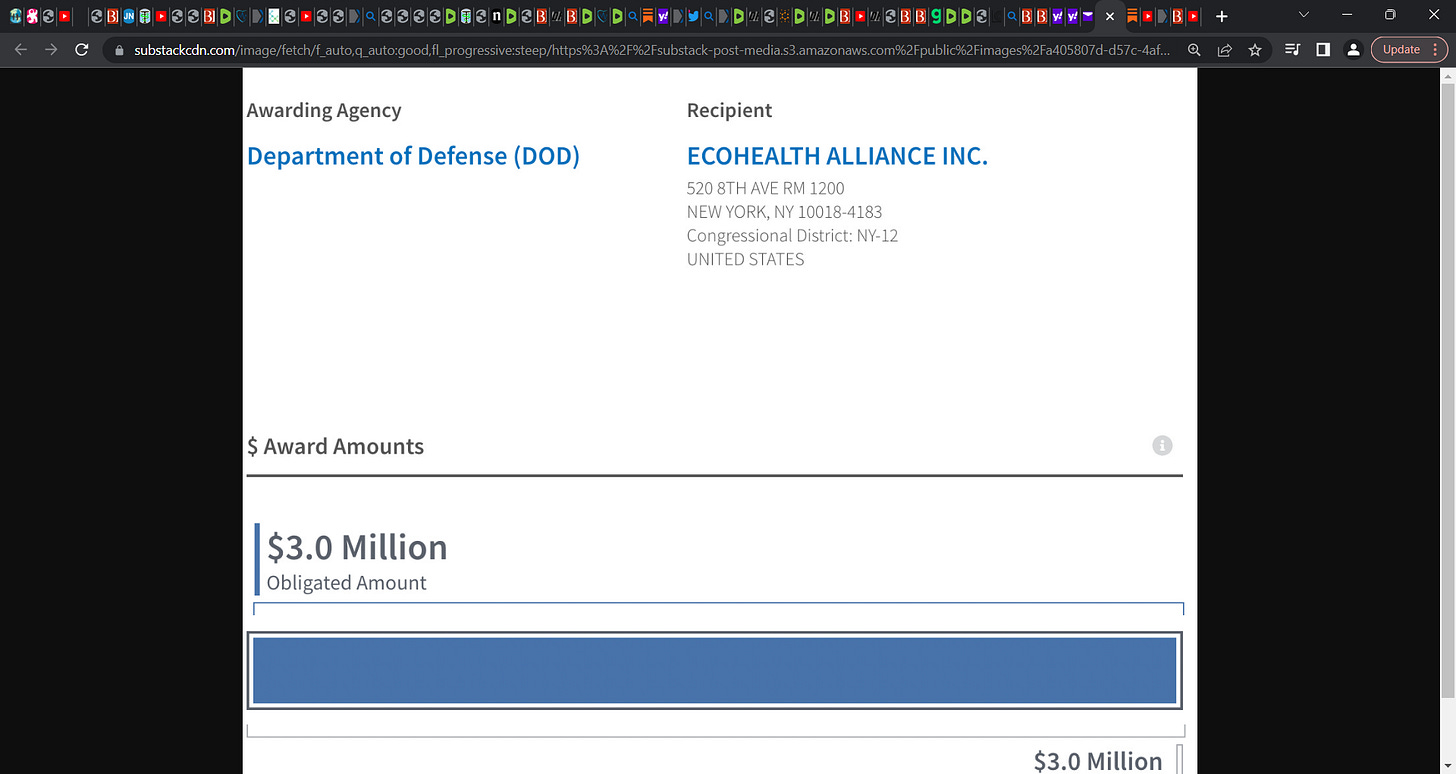1456x774 pixels.
Task: Open the tab search dropdown chevron
Action: coord(1303,15)
